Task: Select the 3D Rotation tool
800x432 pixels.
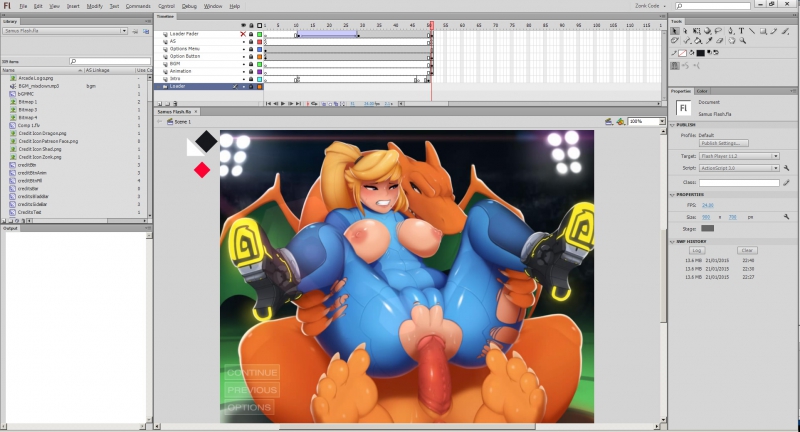Action: click(708, 31)
